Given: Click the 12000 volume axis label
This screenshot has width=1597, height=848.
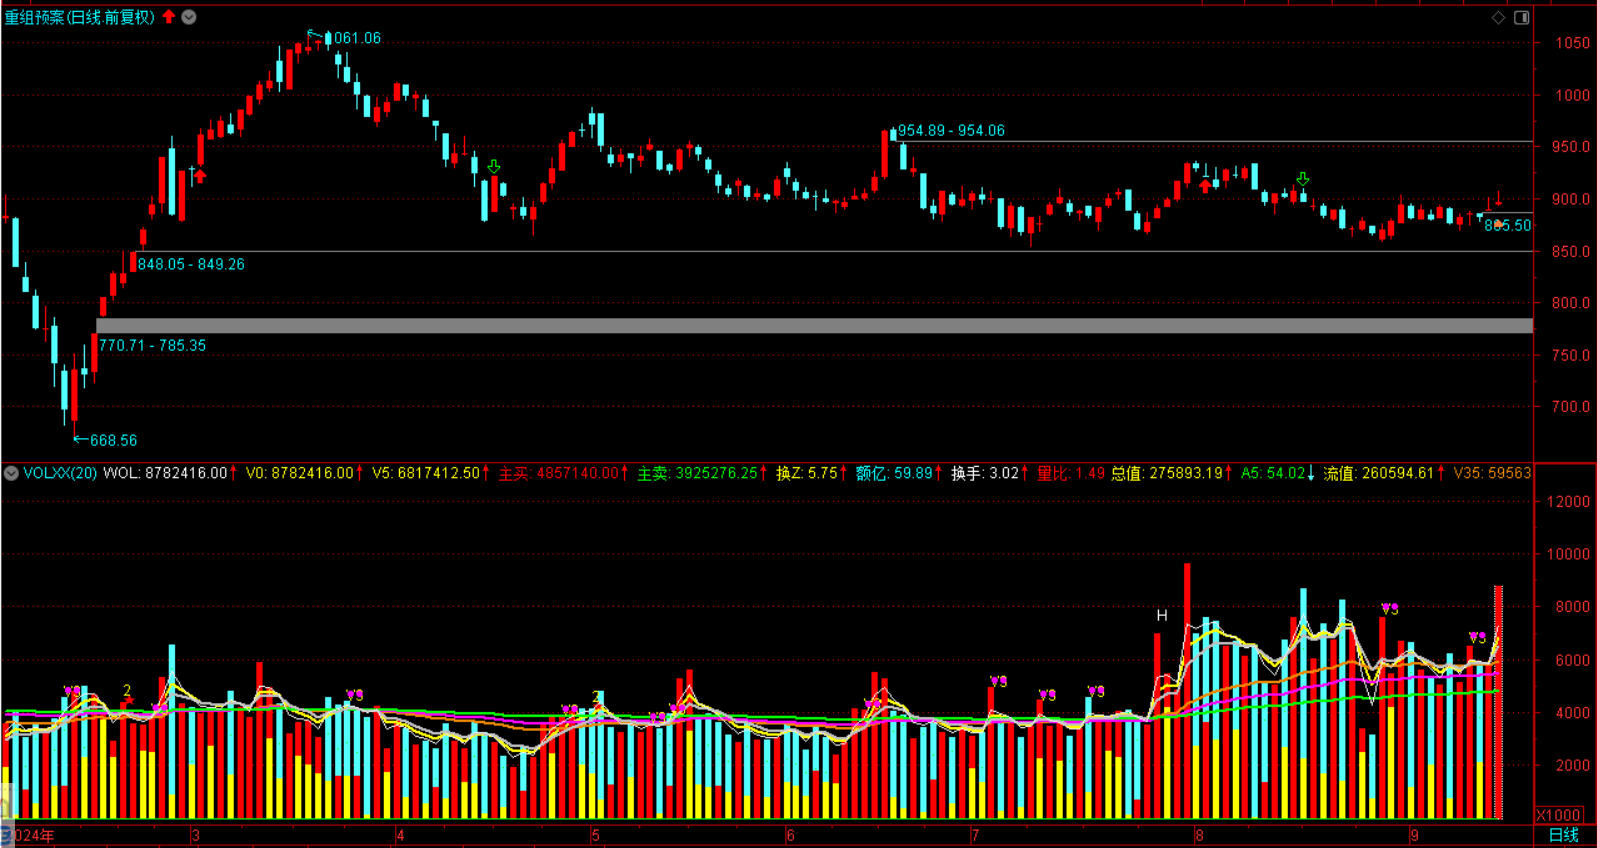Looking at the screenshot, I should (x=1568, y=501).
